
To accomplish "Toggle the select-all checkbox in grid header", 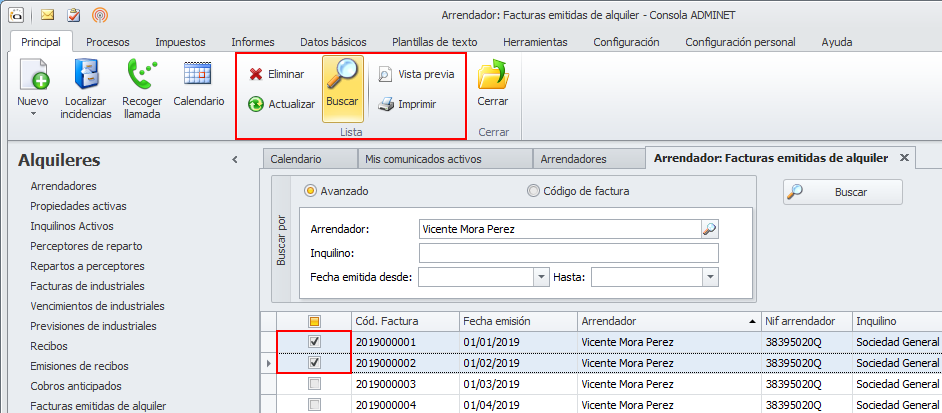I will (314, 321).
